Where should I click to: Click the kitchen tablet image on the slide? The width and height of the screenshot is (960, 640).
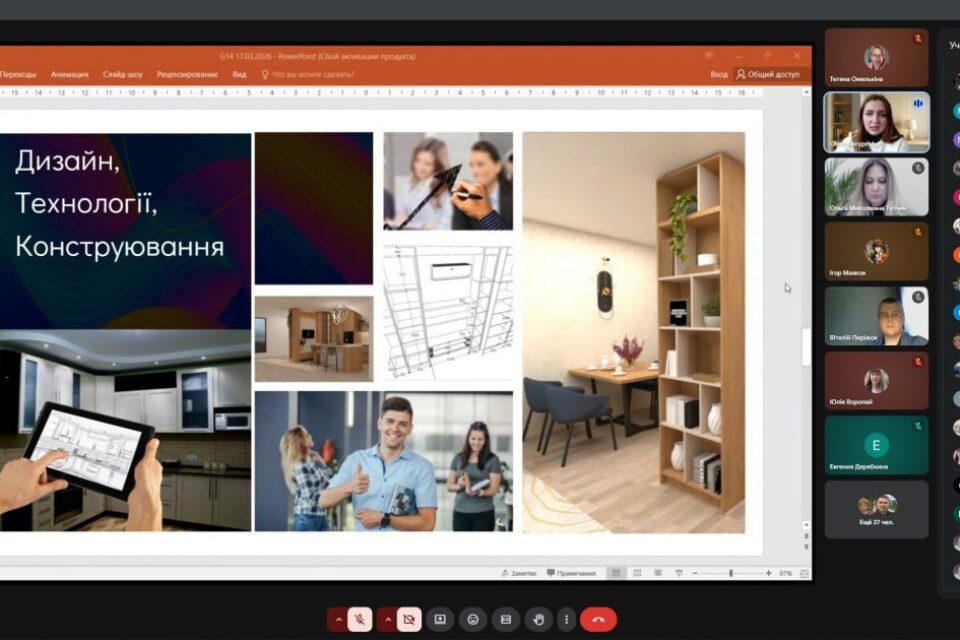point(126,431)
